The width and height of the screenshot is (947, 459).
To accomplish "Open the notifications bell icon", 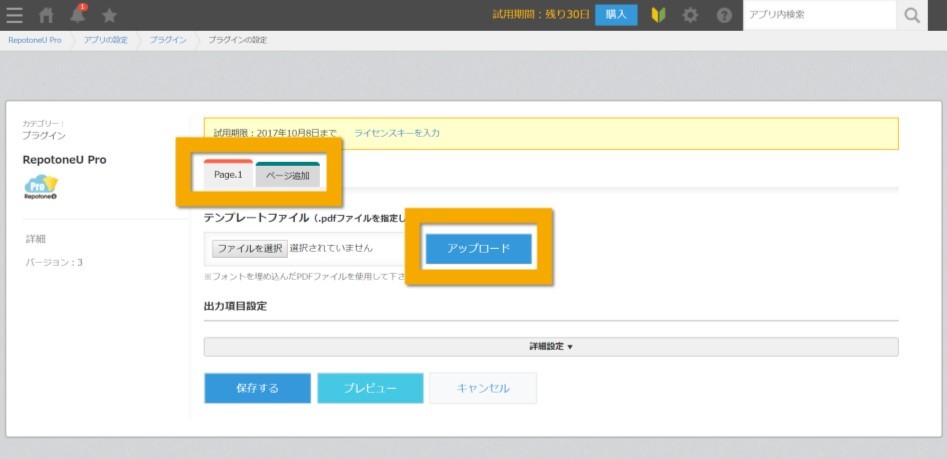I will pos(77,14).
